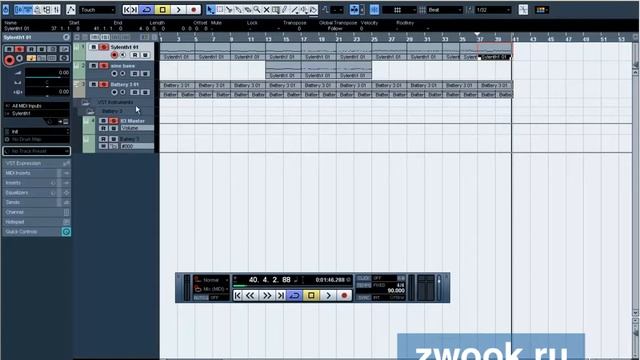Image resolution: width=640 pixels, height=360 pixels.
Task: Expand the MIDI Inserts inspector tab
Action: coord(37,173)
